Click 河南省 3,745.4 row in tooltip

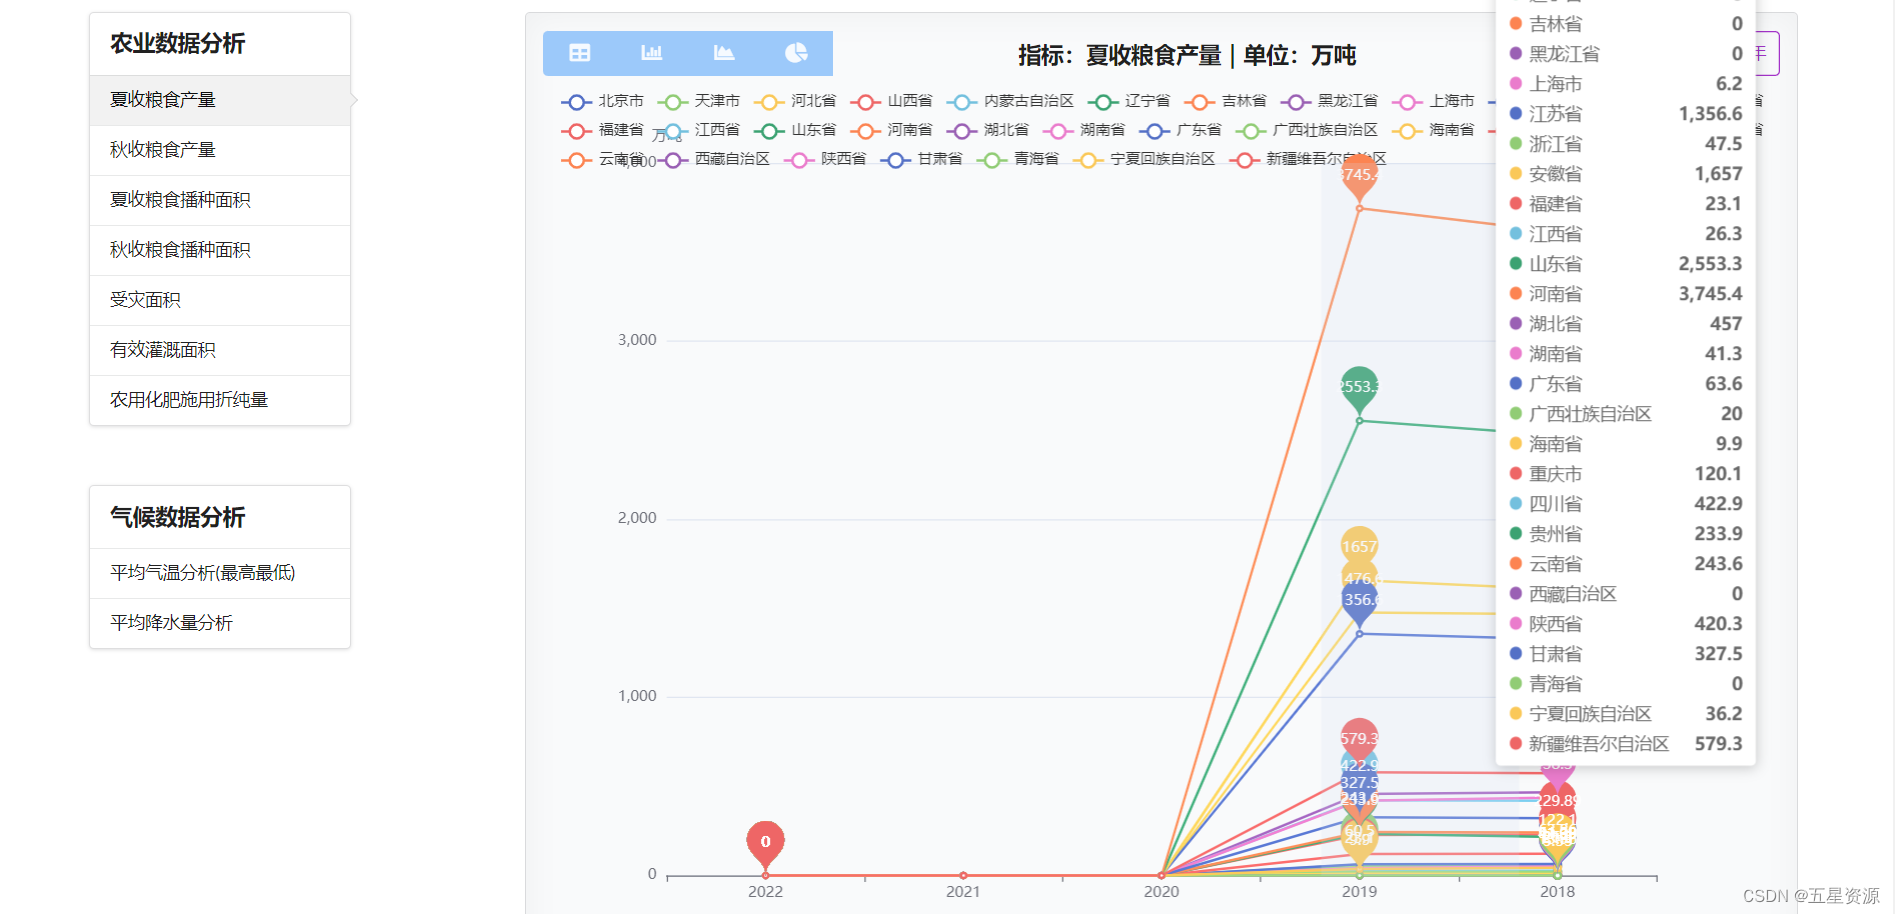point(1625,294)
